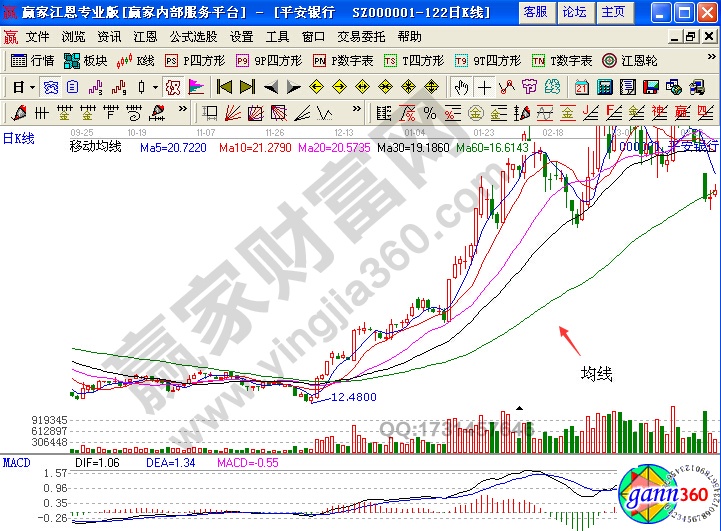The image size is (721, 531).
Task: Jump to first record arrow icon
Action: (224, 86)
